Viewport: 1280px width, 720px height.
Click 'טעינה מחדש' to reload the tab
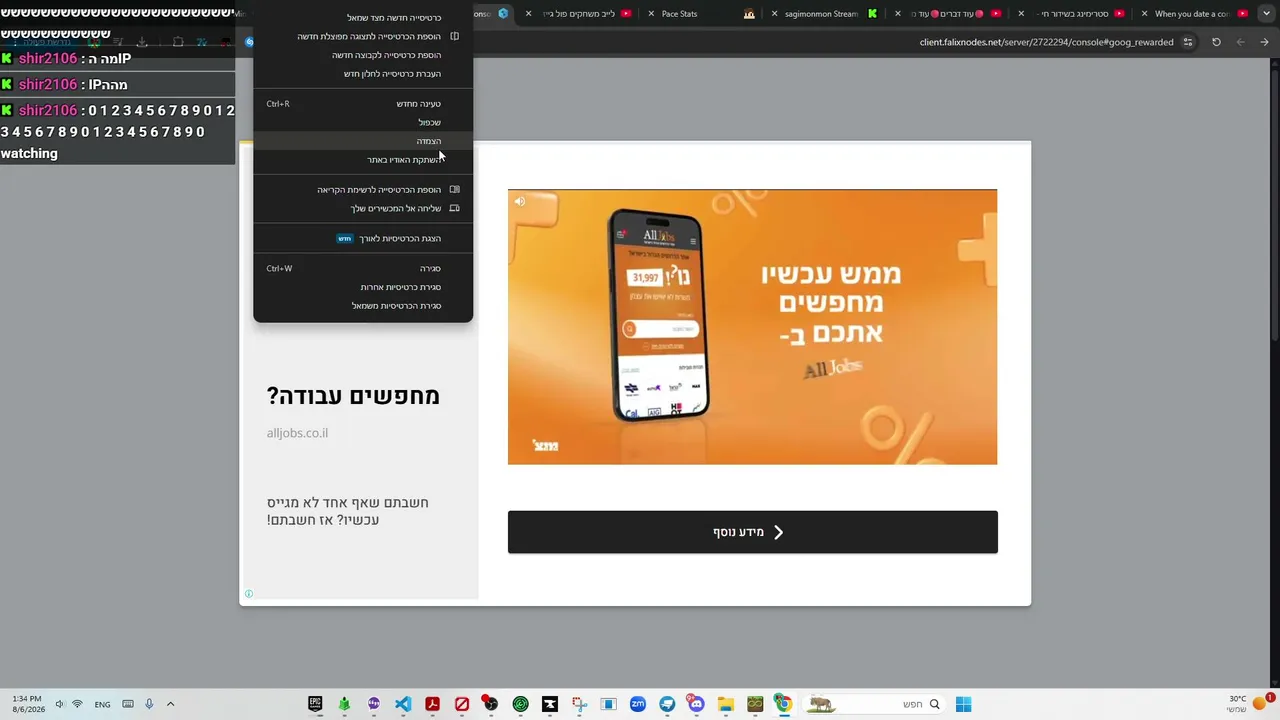tap(363, 104)
